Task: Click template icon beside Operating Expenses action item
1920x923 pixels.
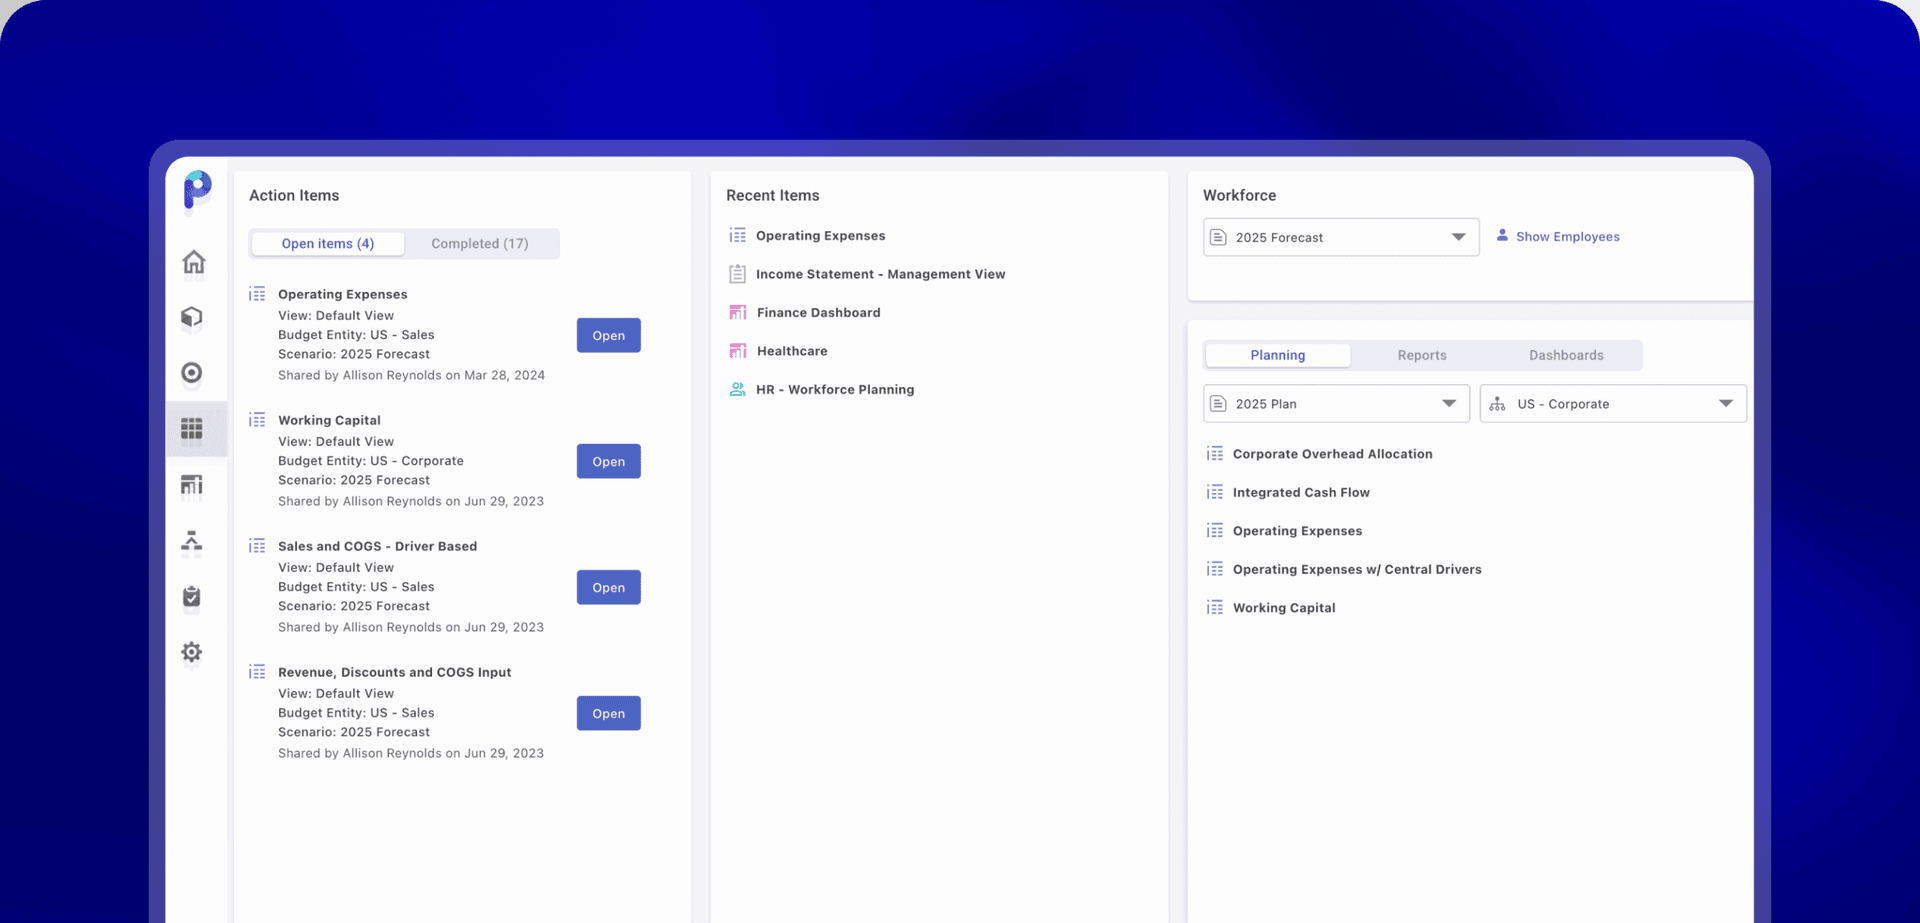Action: click(x=257, y=294)
